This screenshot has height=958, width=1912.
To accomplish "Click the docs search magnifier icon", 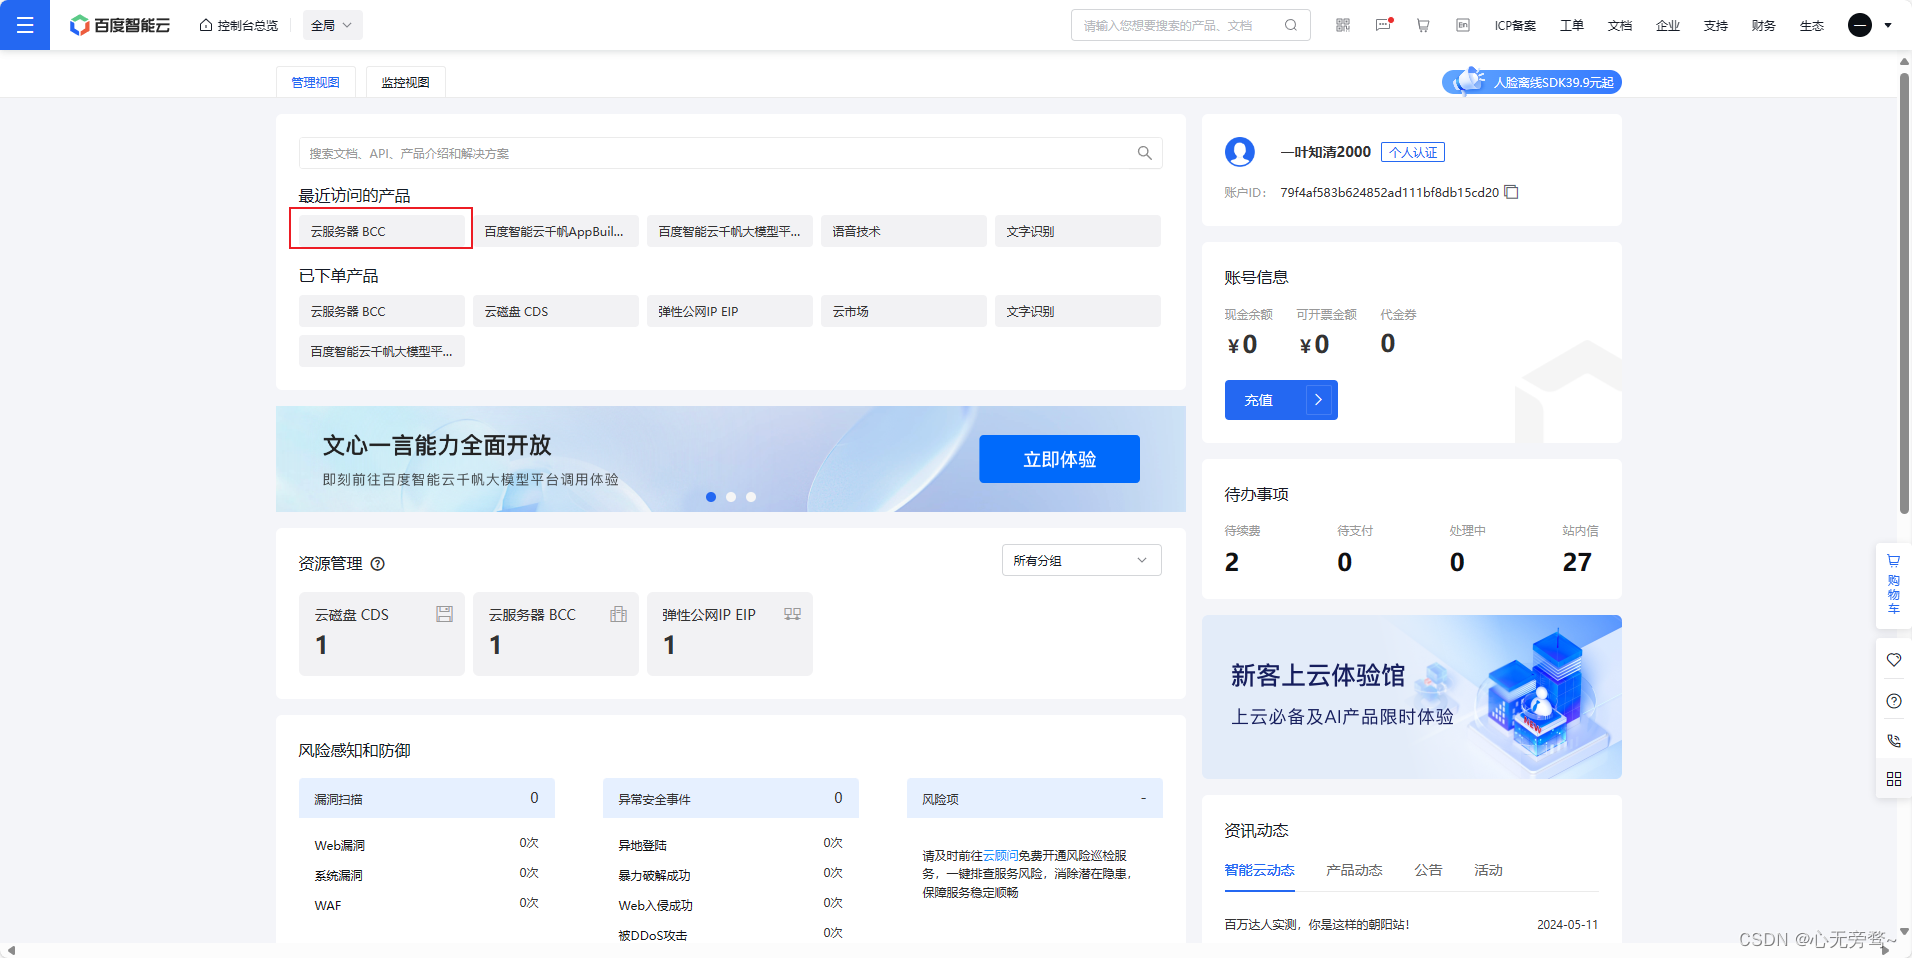I will (x=1145, y=153).
